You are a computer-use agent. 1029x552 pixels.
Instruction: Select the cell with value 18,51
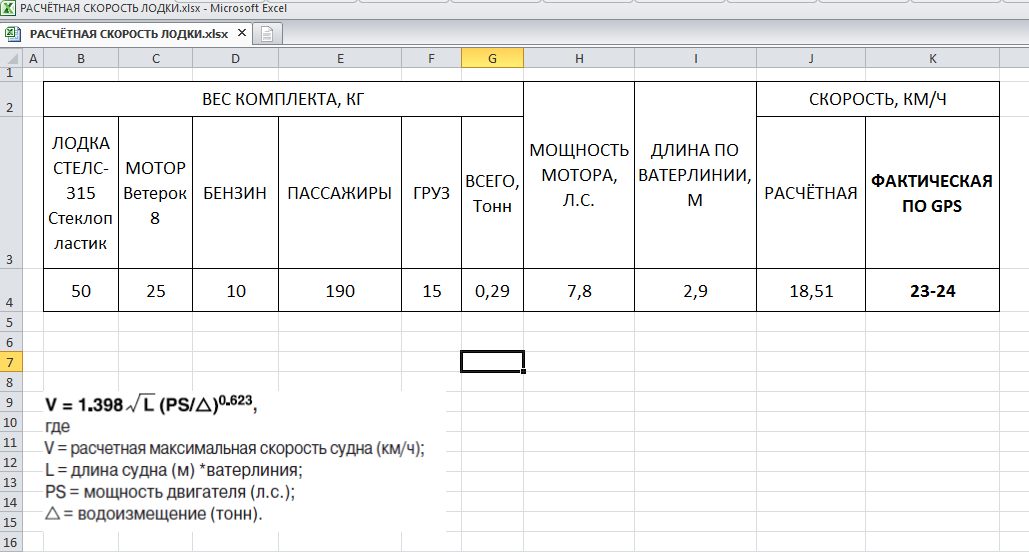(x=810, y=290)
